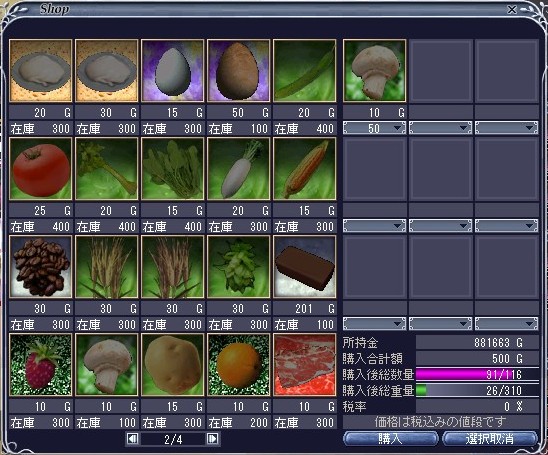Click the 881663 G money value
The image size is (548, 455).
(498, 343)
